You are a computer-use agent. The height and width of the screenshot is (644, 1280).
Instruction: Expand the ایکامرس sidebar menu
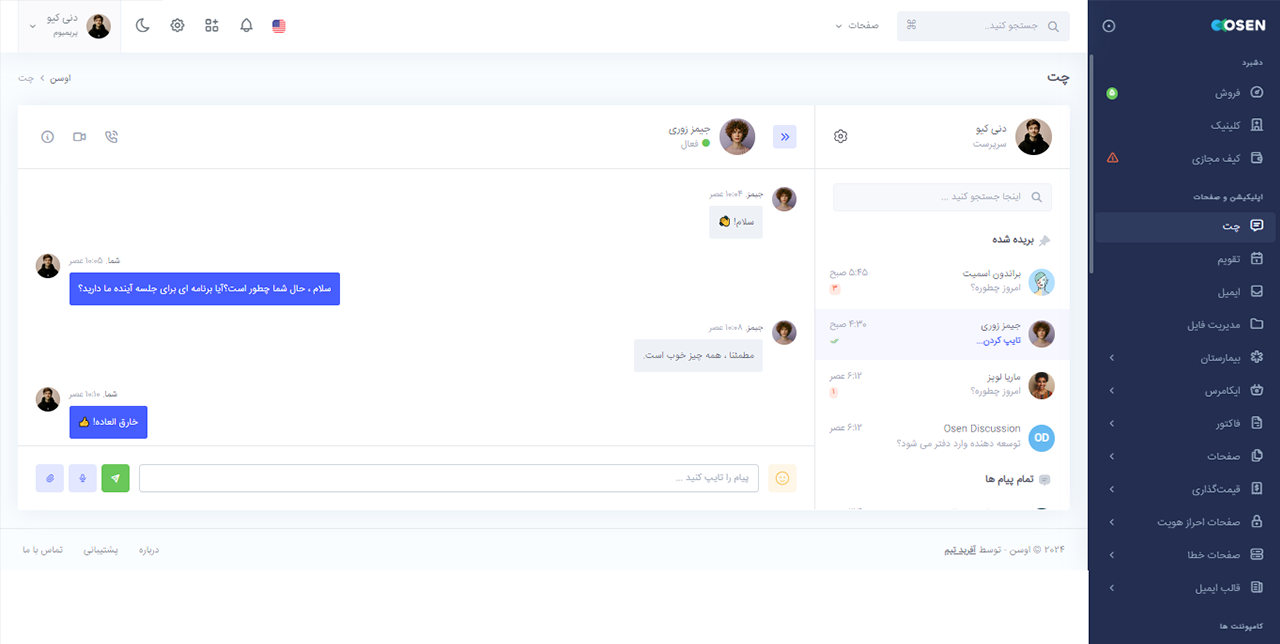point(1187,391)
